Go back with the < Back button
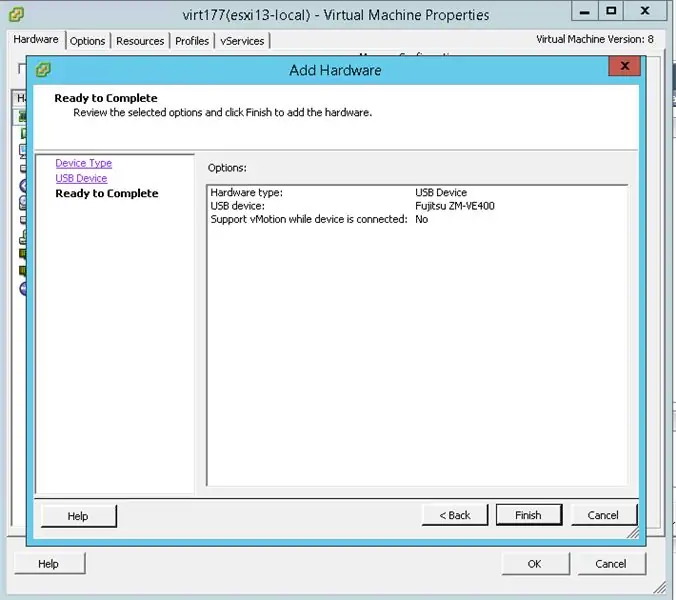This screenshot has height=600, width=676. point(455,515)
